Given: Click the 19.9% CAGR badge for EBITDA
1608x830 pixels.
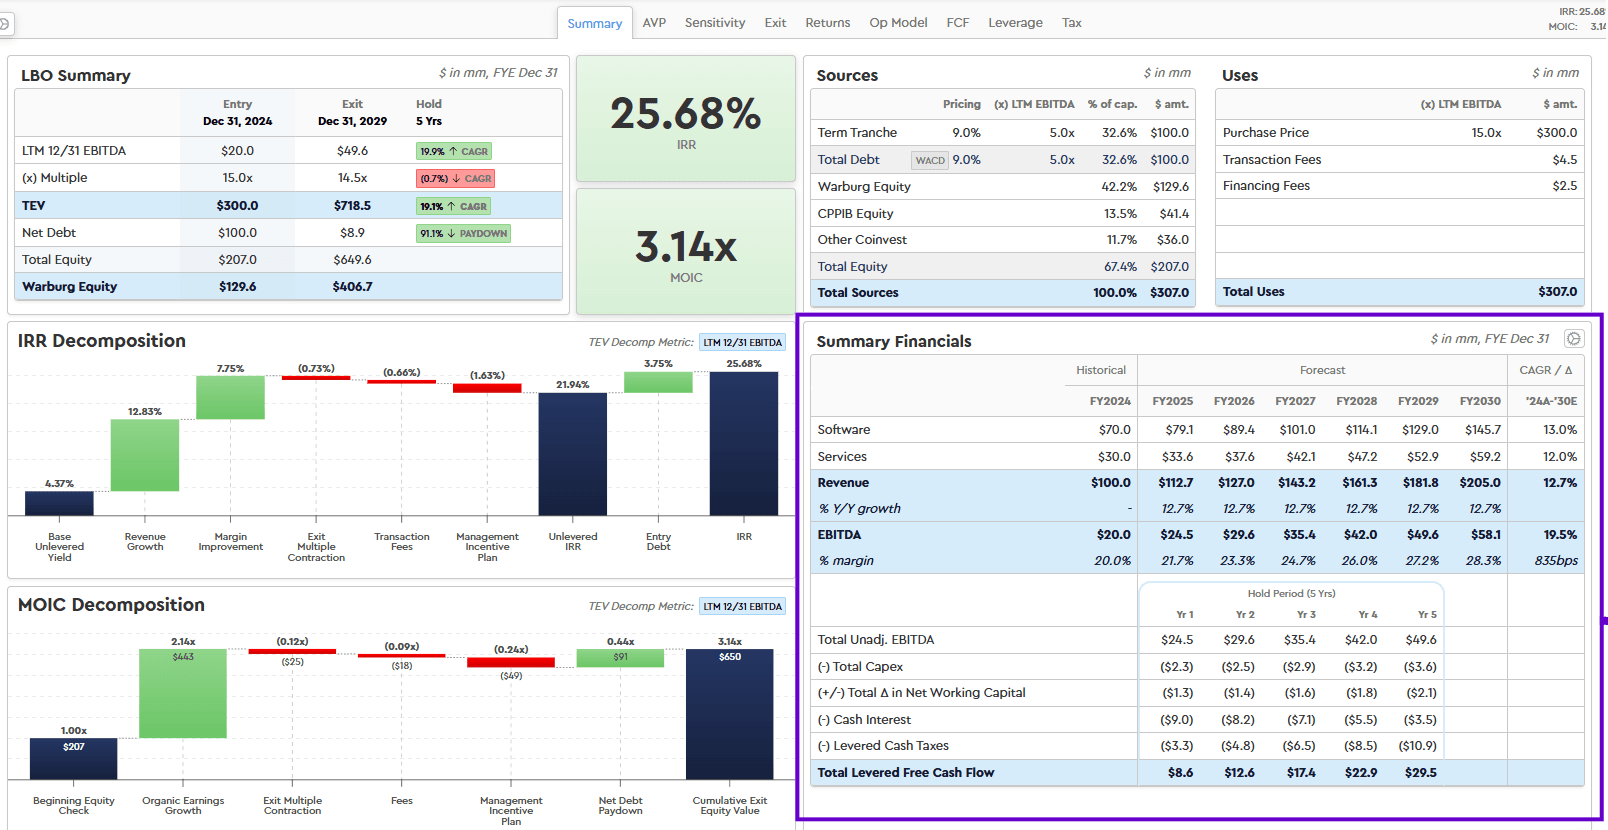Looking at the screenshot, I should [x=454, y=152].
